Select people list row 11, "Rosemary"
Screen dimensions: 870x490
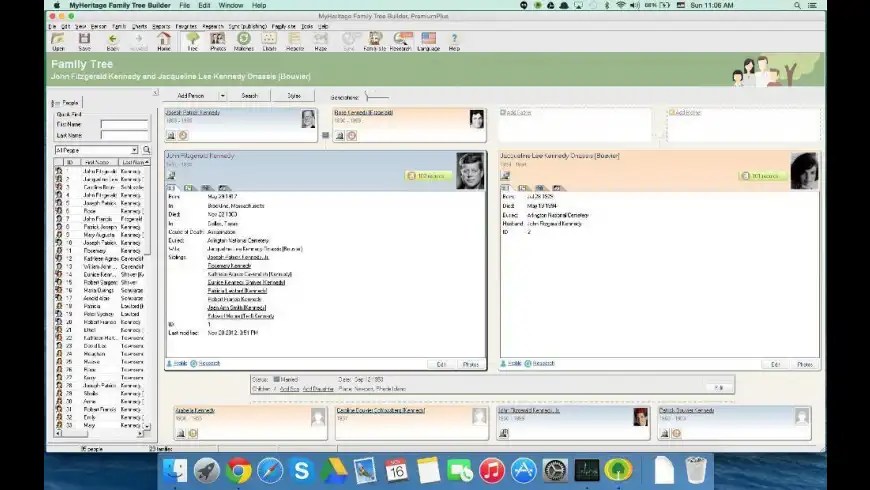(x=100, y=251)
